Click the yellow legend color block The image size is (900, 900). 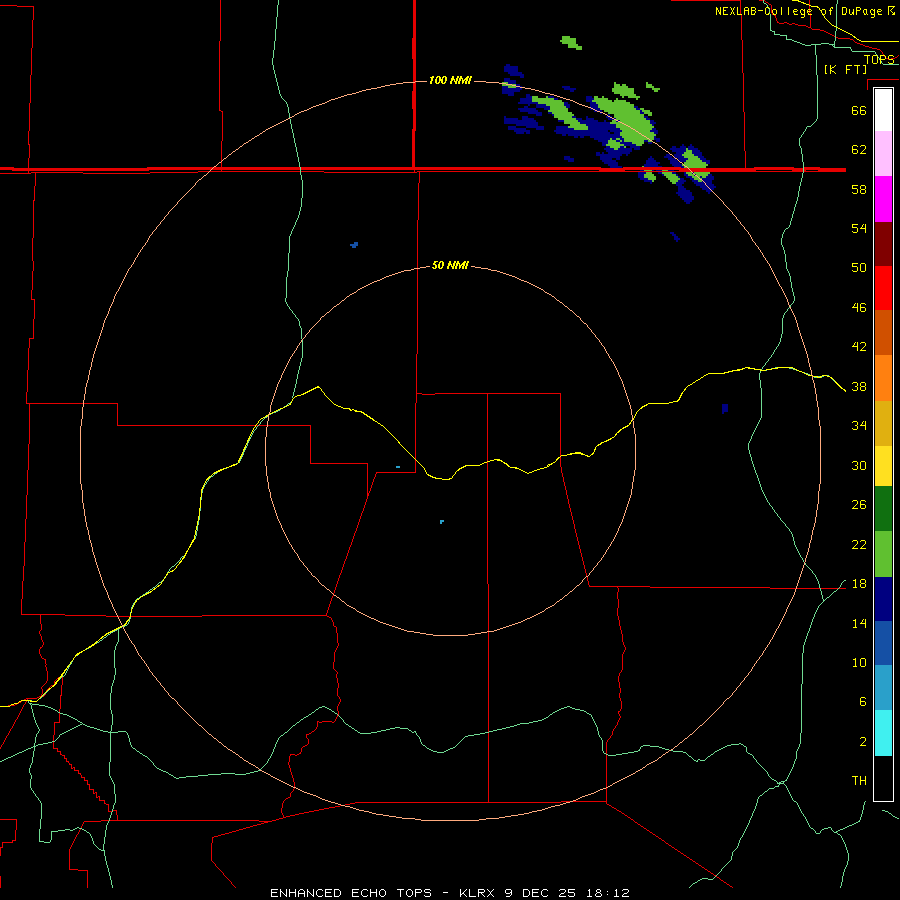pyautogui.click(x=883, y=466)
